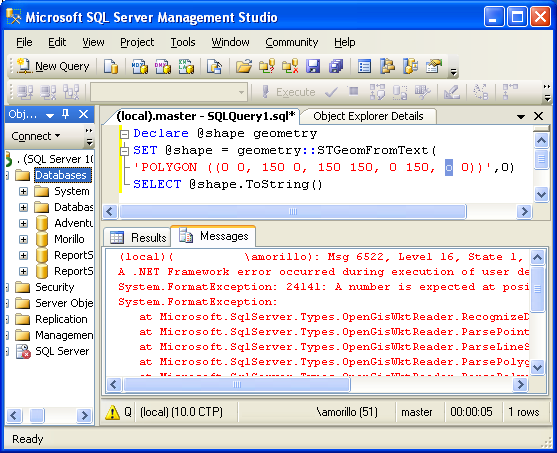The width and height of the screenshot is (557, 453).
Task: Expand the System Databases node
Action: [23, 192]
